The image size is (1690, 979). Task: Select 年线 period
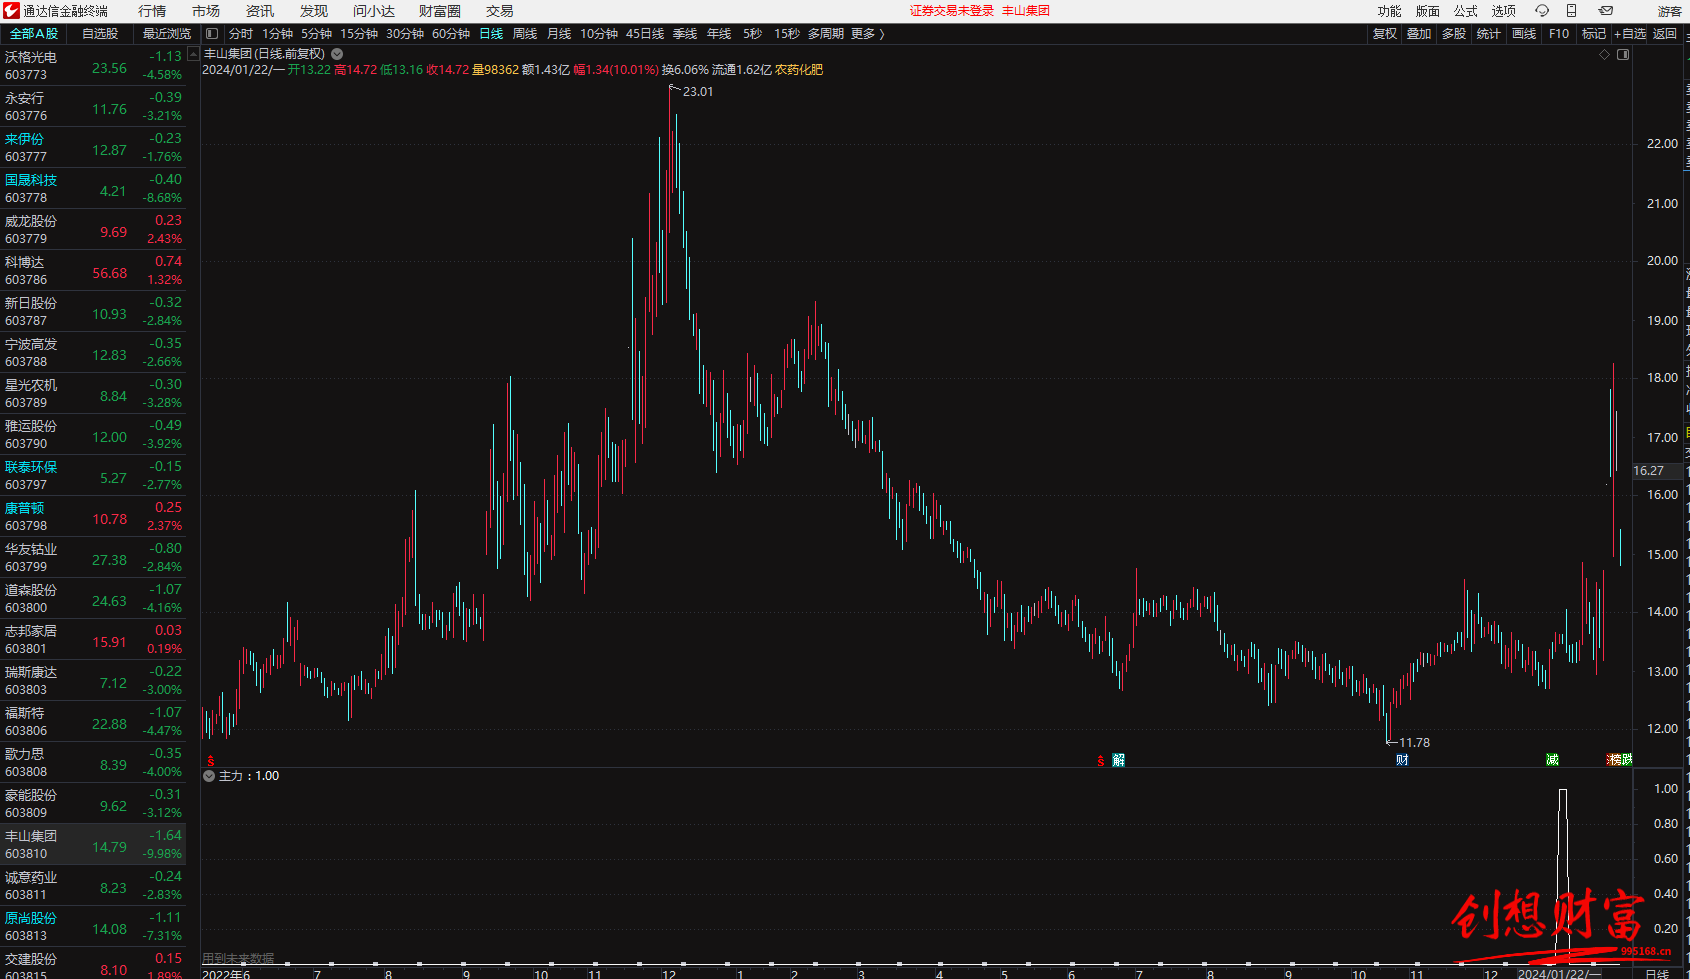coord(719,34)
